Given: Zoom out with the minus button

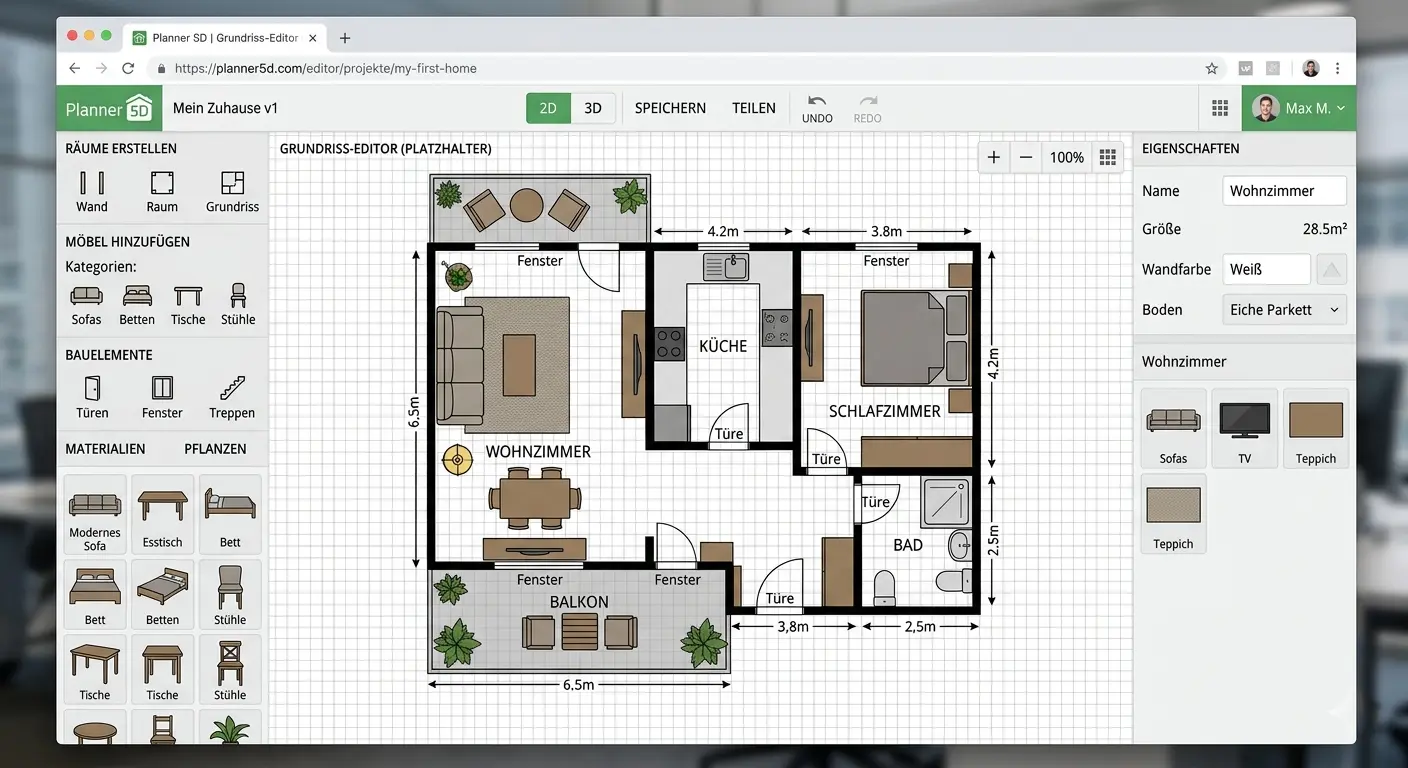Looking at the screenshot, I should tap(1026, 157).
